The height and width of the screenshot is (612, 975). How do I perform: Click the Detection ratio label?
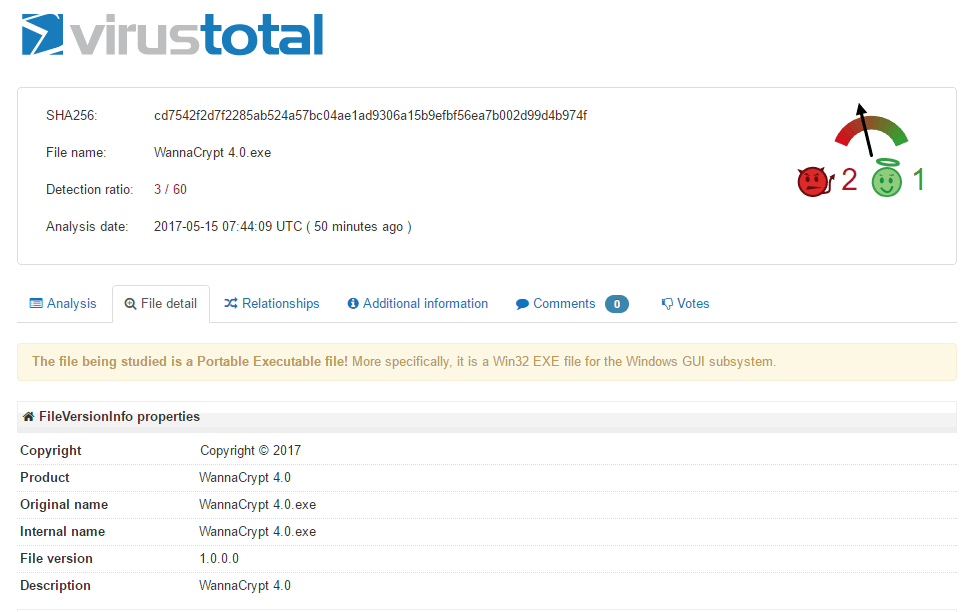click(x=90, y=189)
